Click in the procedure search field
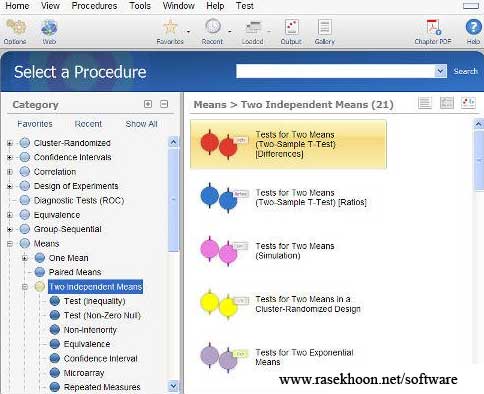This screenshot has width=484, height=394. (335, 71)
